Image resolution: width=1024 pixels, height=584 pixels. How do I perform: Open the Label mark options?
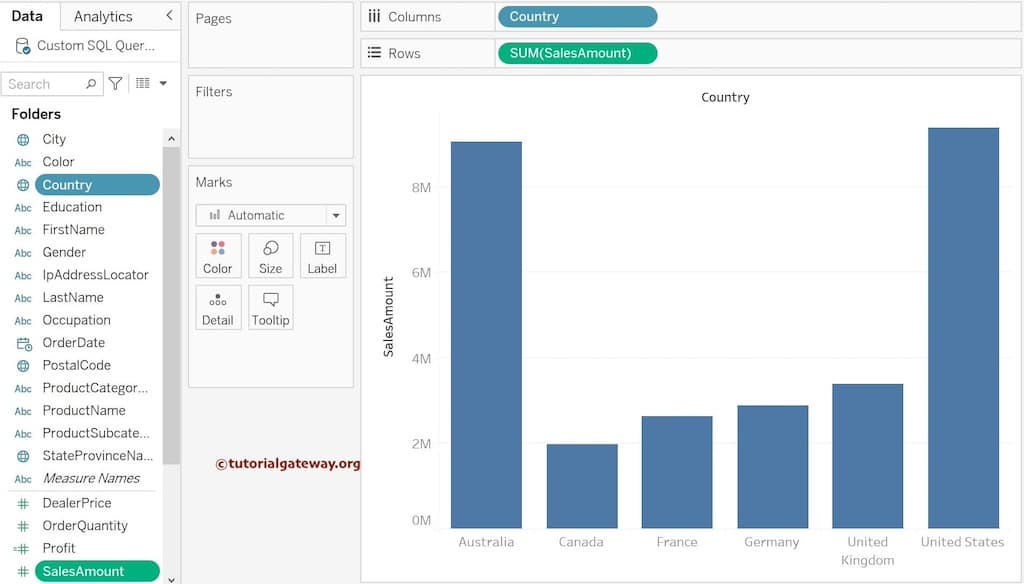click(x=322, y=255)
